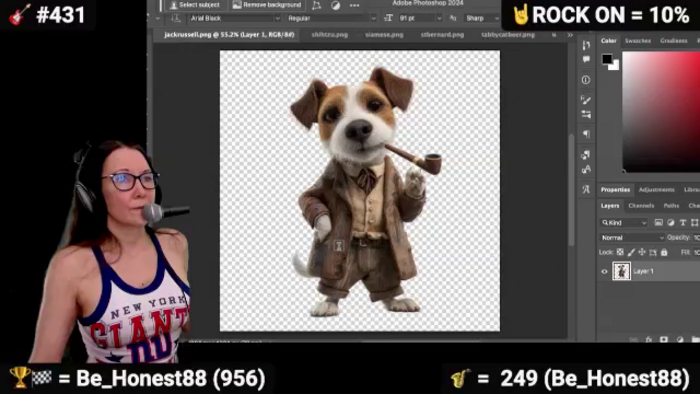Switch to the siamese.png document tab
This screenshot has width=700, height=394.
[384, 35]
